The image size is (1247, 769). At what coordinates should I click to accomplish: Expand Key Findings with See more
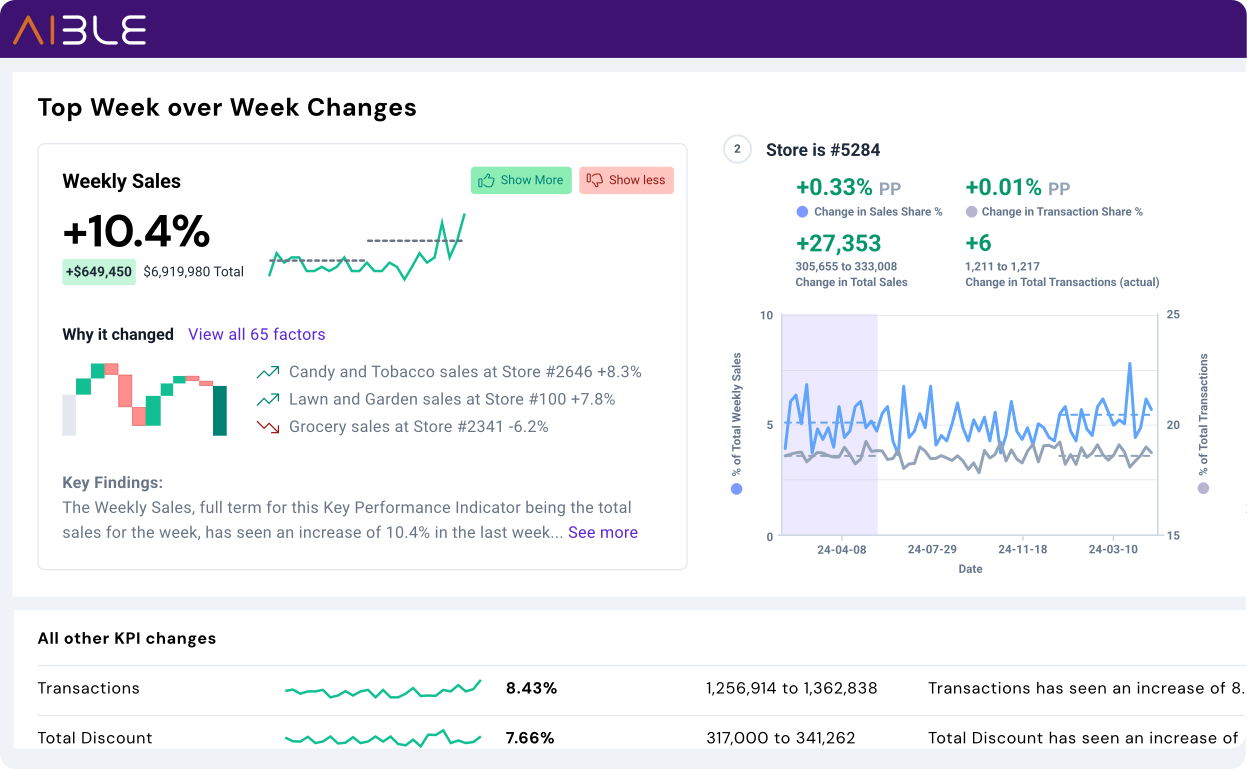[x=602, y=532]
